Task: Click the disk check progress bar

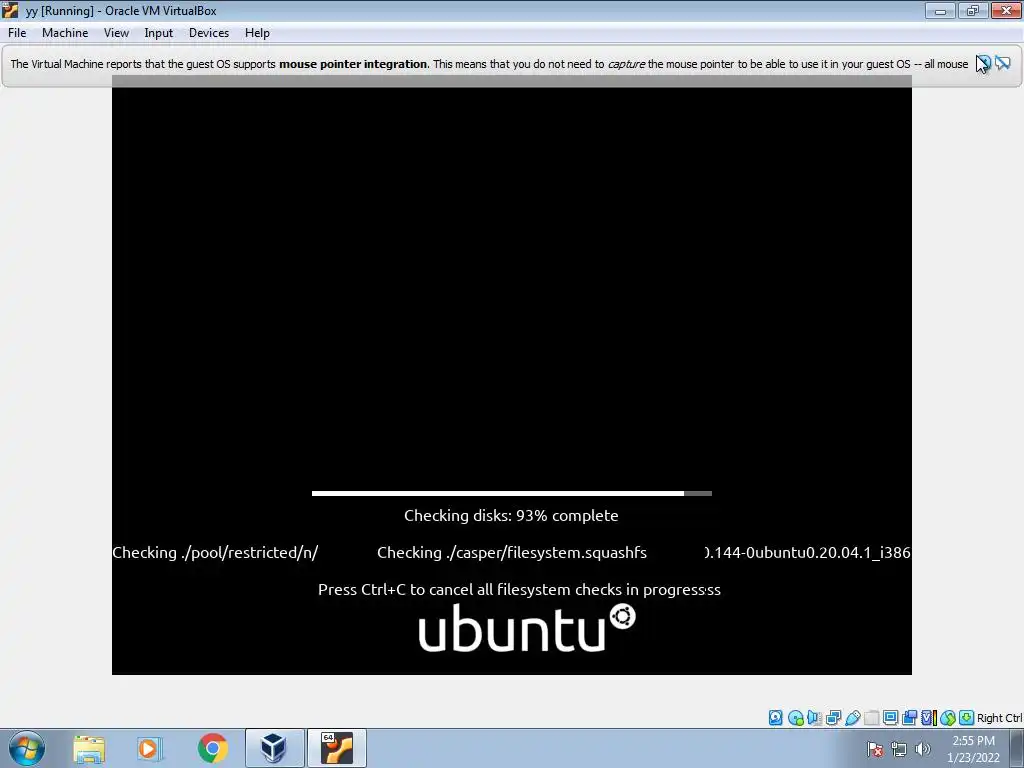Action: pos(511,494)
